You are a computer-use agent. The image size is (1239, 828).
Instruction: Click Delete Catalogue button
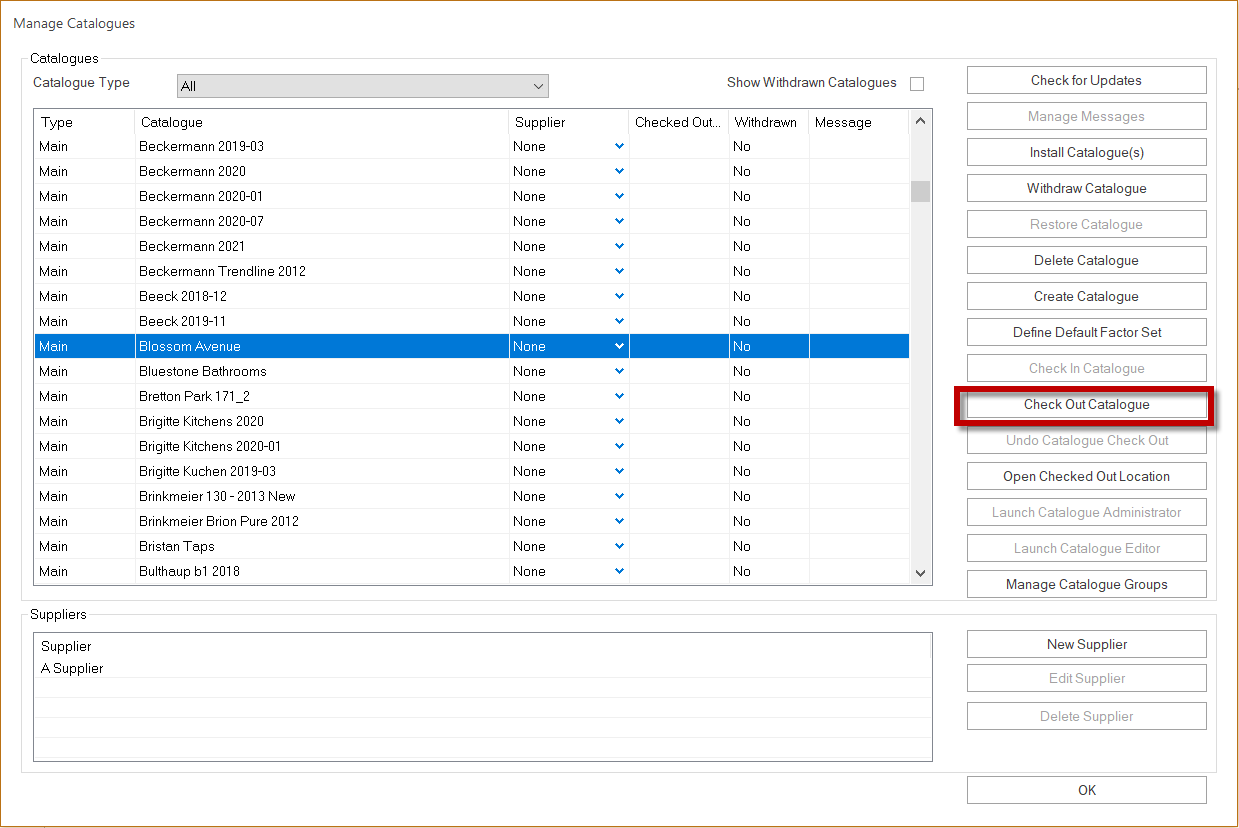(1086, 261)
